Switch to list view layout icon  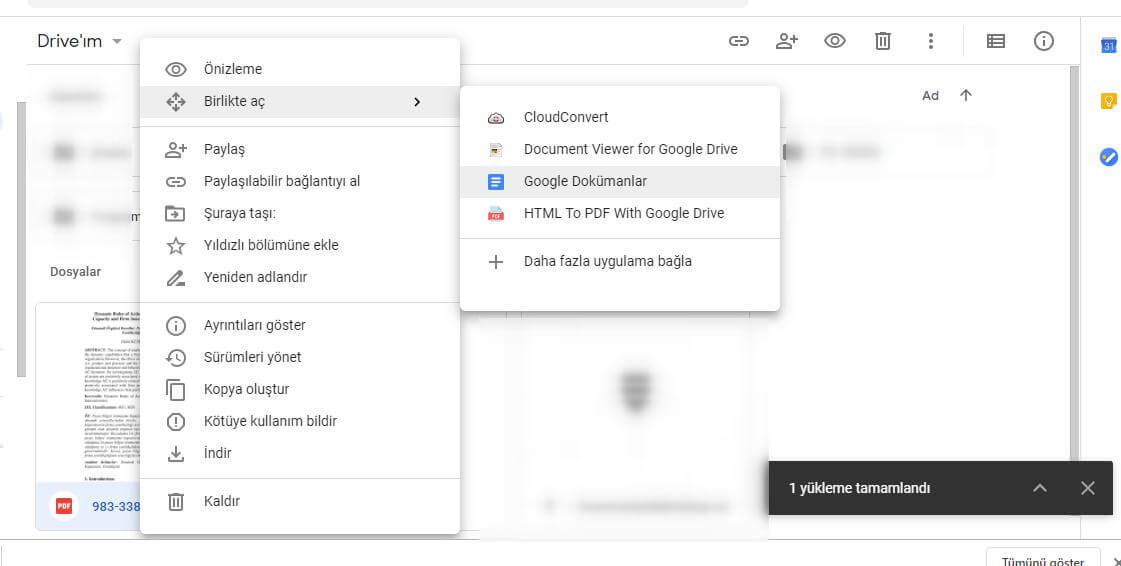(x=995, y=41)
